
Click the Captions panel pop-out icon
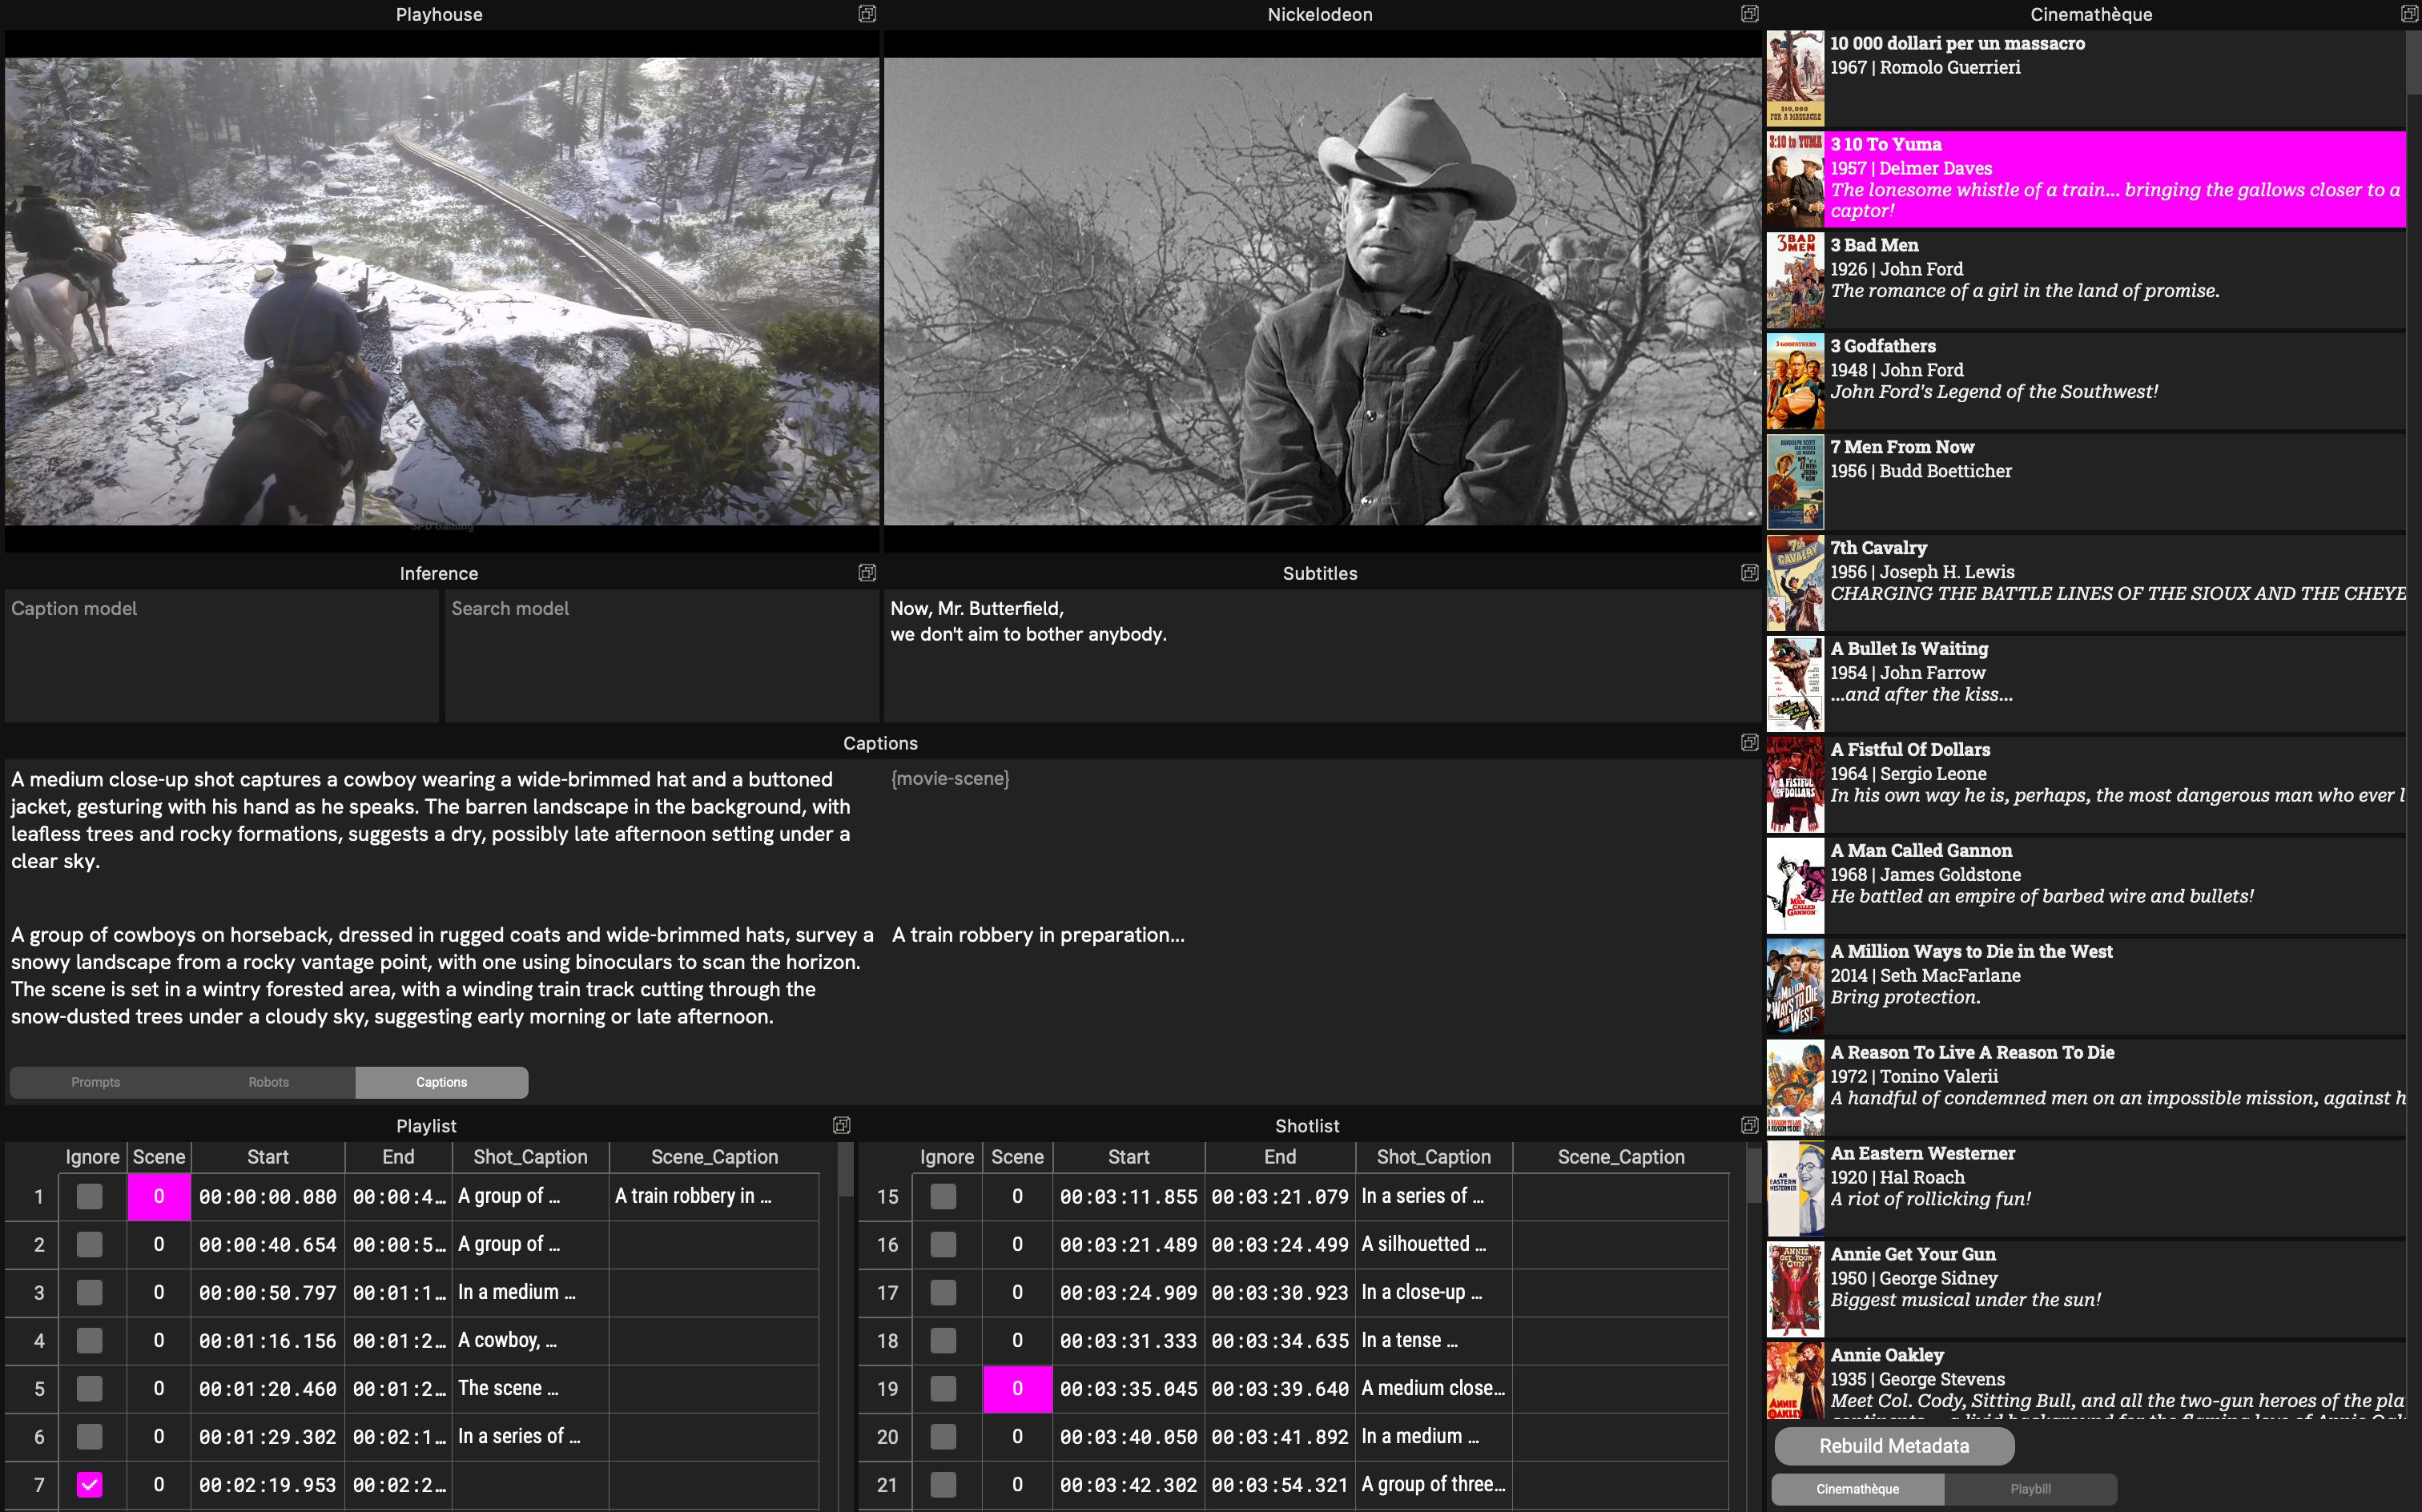[1749, 742]
